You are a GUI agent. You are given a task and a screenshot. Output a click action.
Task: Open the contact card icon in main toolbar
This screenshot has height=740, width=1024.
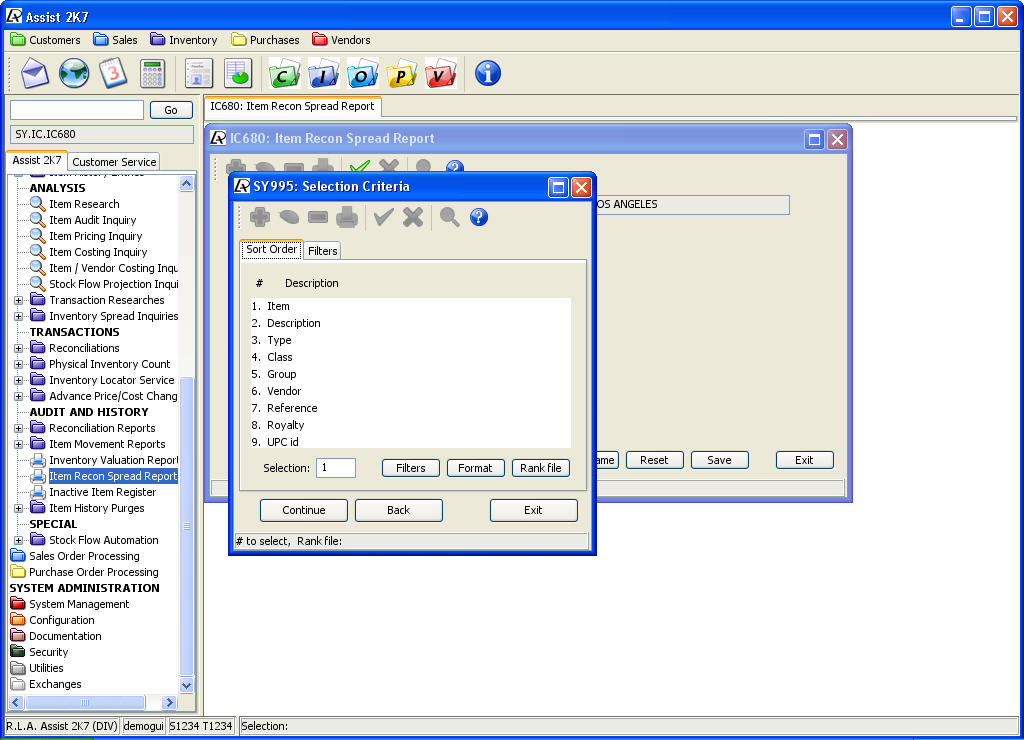click(x=199, y=73)
